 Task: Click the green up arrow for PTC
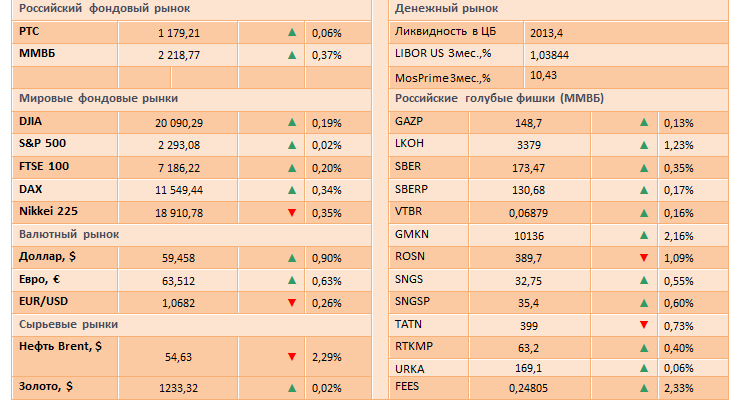(x=292, y=32)
